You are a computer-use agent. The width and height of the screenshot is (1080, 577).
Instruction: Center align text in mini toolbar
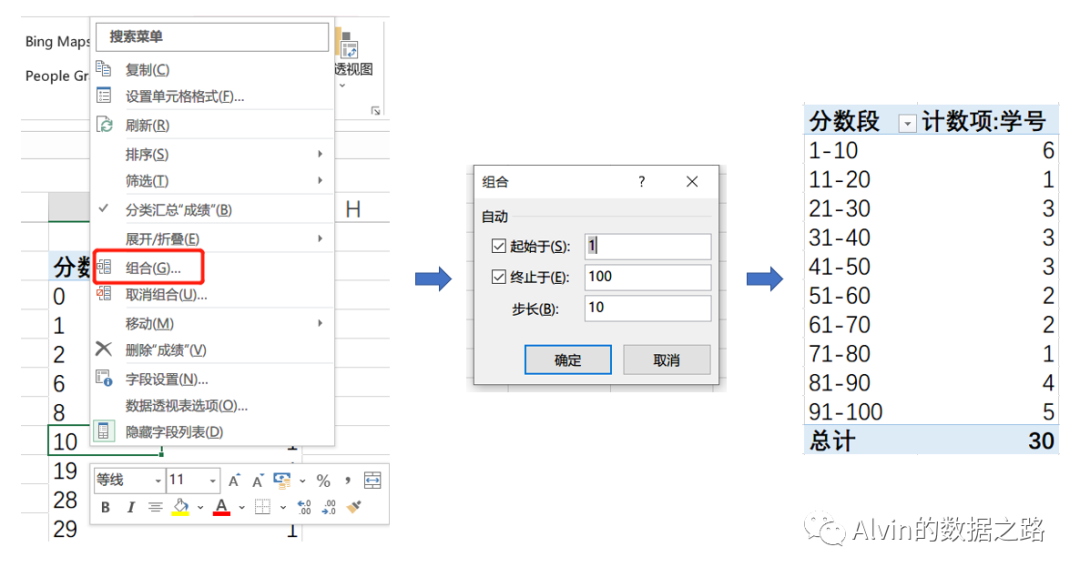(x=155, y=507)
